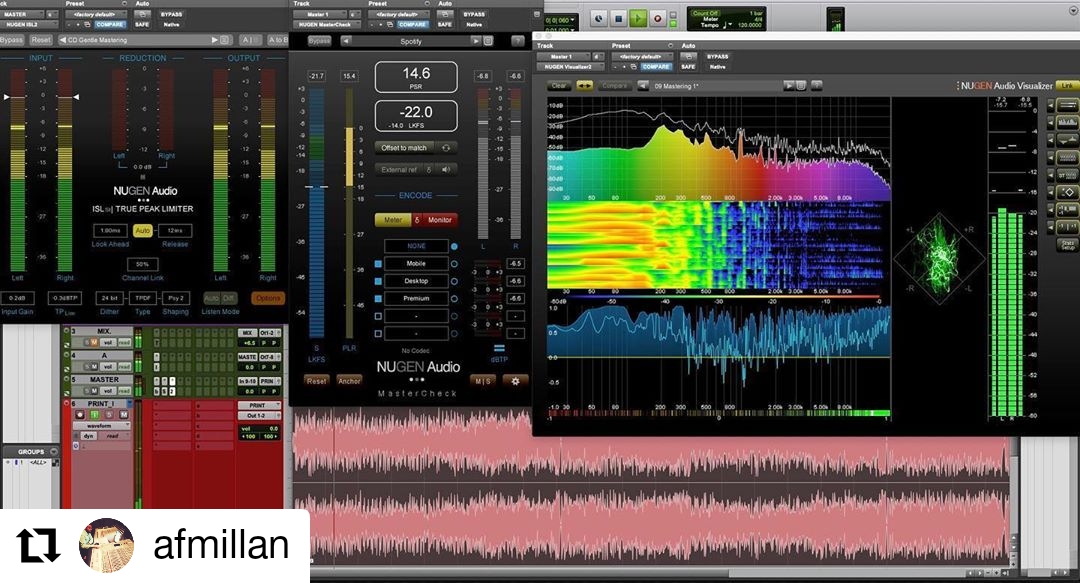This screenshot has height=583, width=1080.
Task: Arm recording with the transport record button
Action: click(657, 19)
